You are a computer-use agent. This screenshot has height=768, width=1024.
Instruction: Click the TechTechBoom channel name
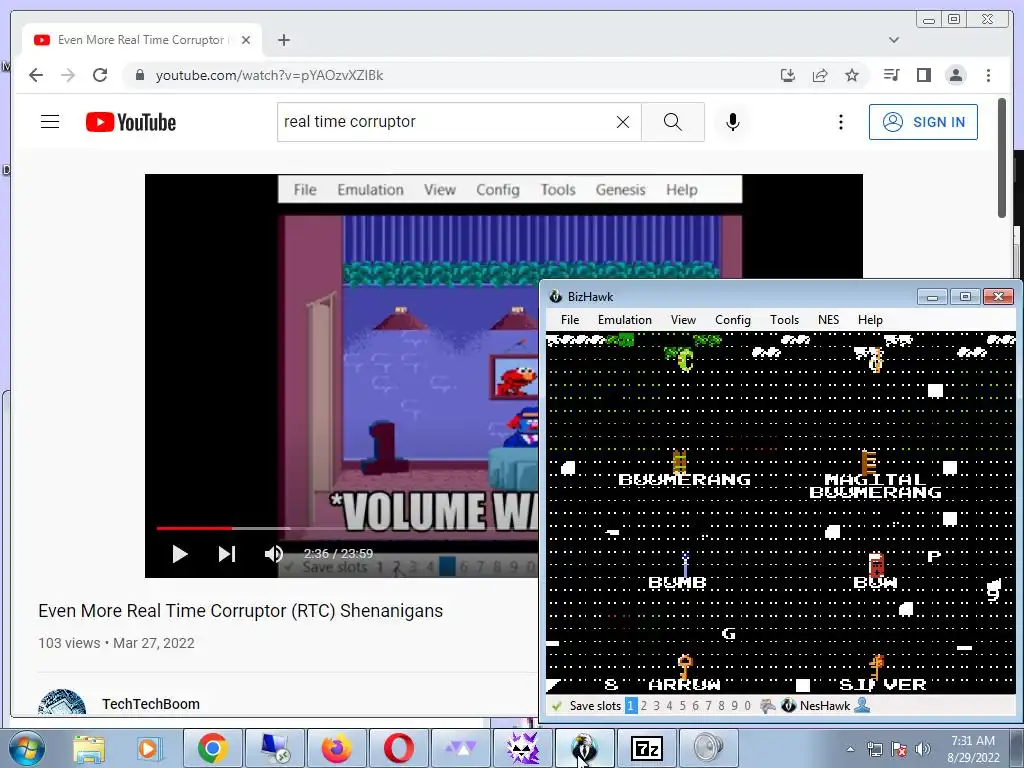(x=150, y=704)
